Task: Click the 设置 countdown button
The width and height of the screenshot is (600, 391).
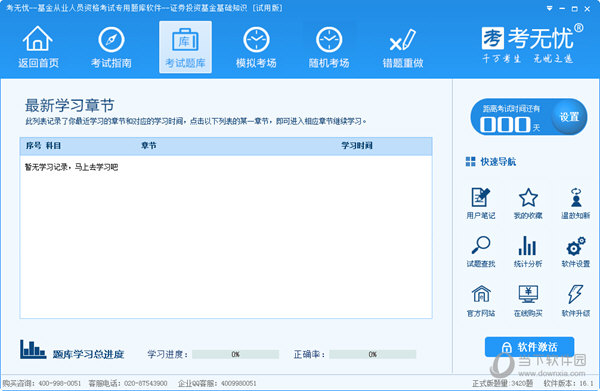Action: [569, 117]
